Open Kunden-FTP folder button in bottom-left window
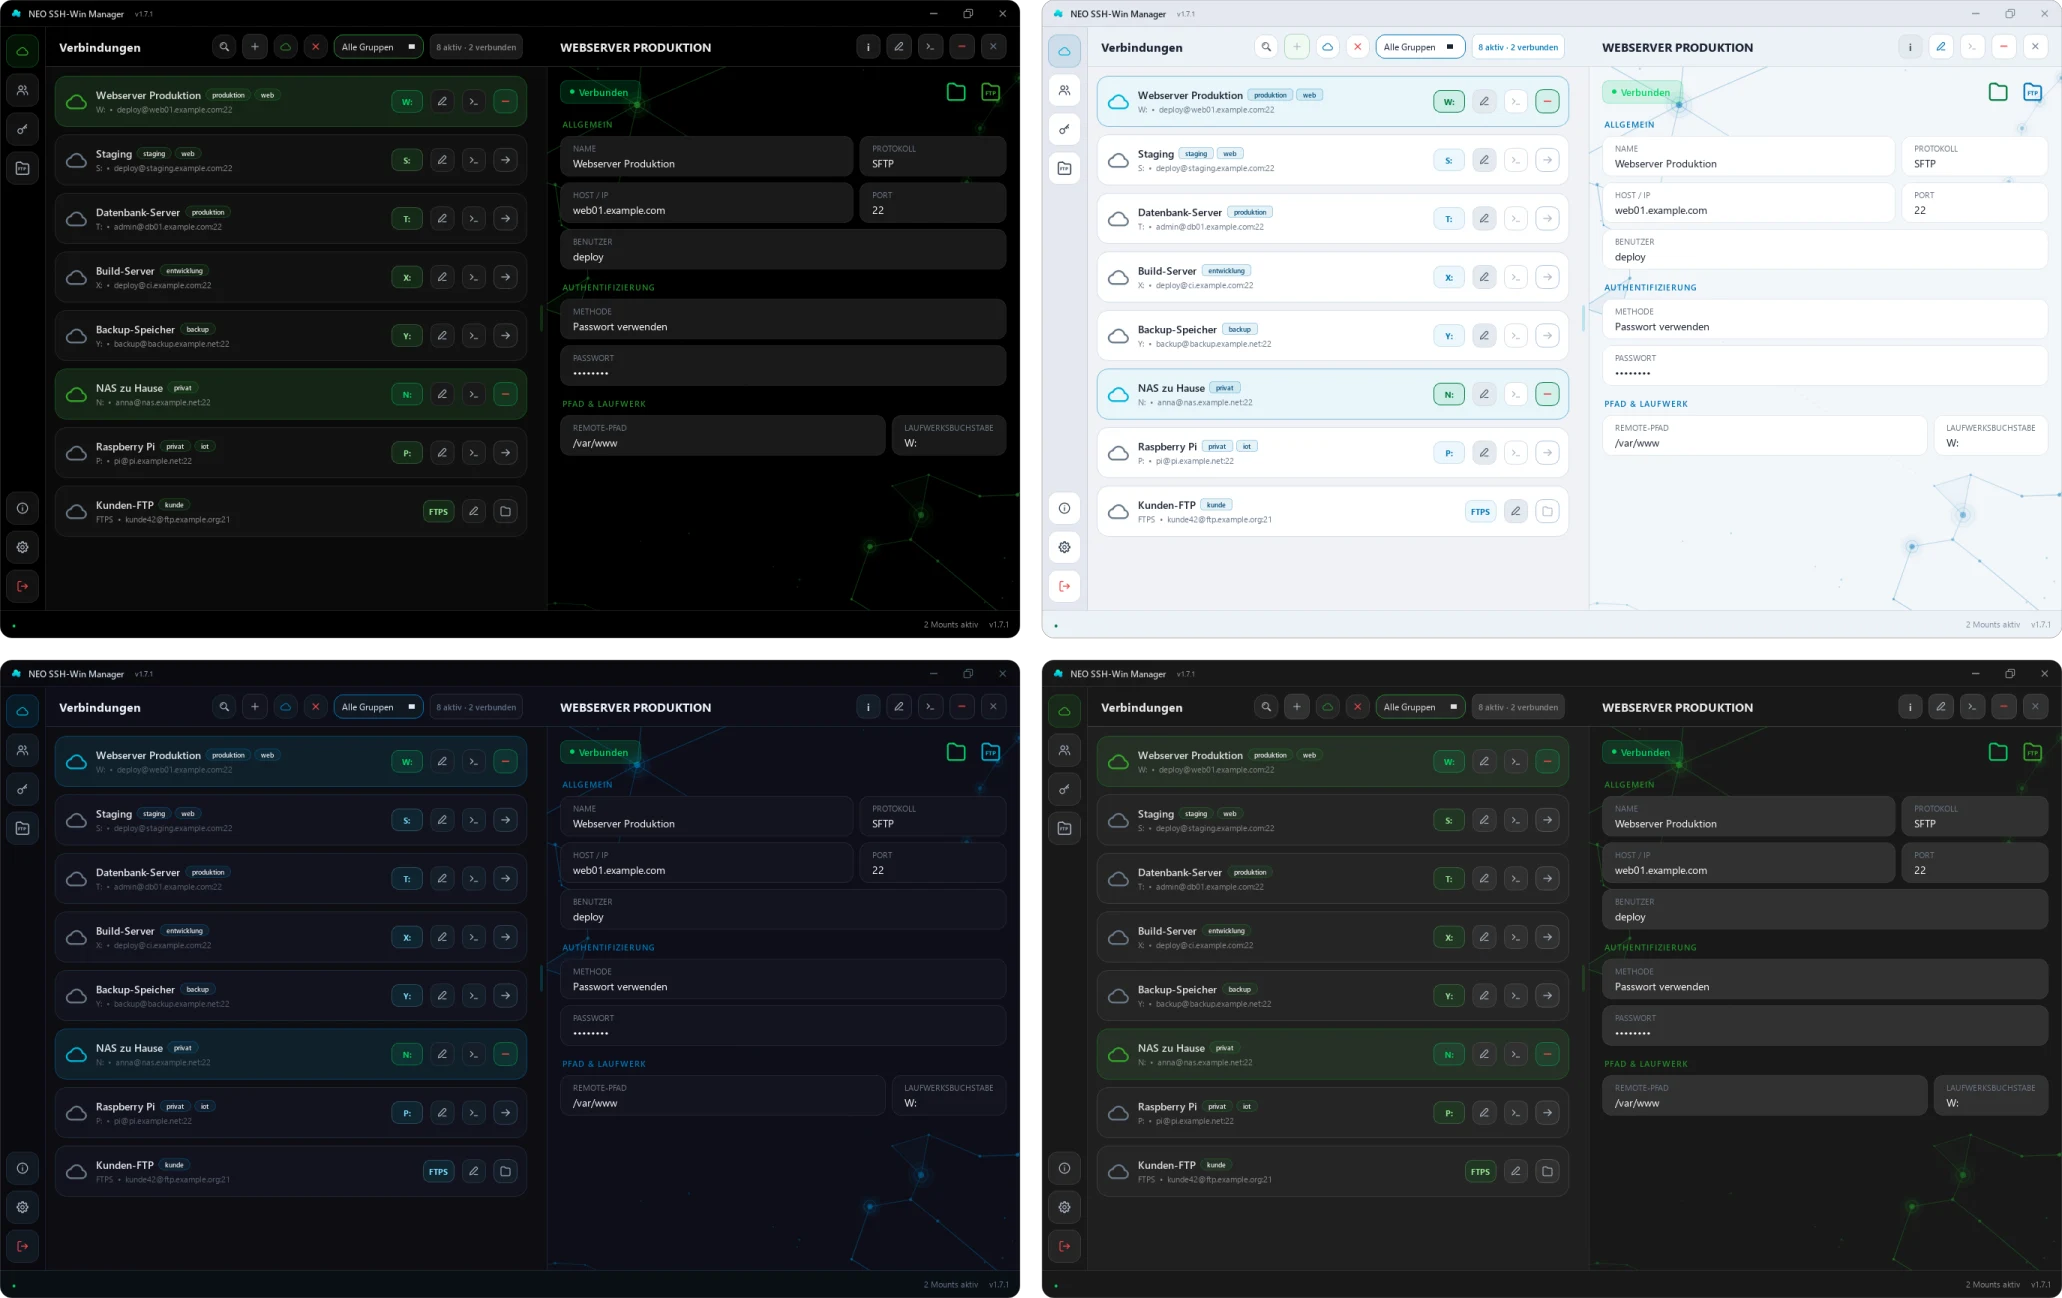Screen dimensions: 2062x1298 506,1171
